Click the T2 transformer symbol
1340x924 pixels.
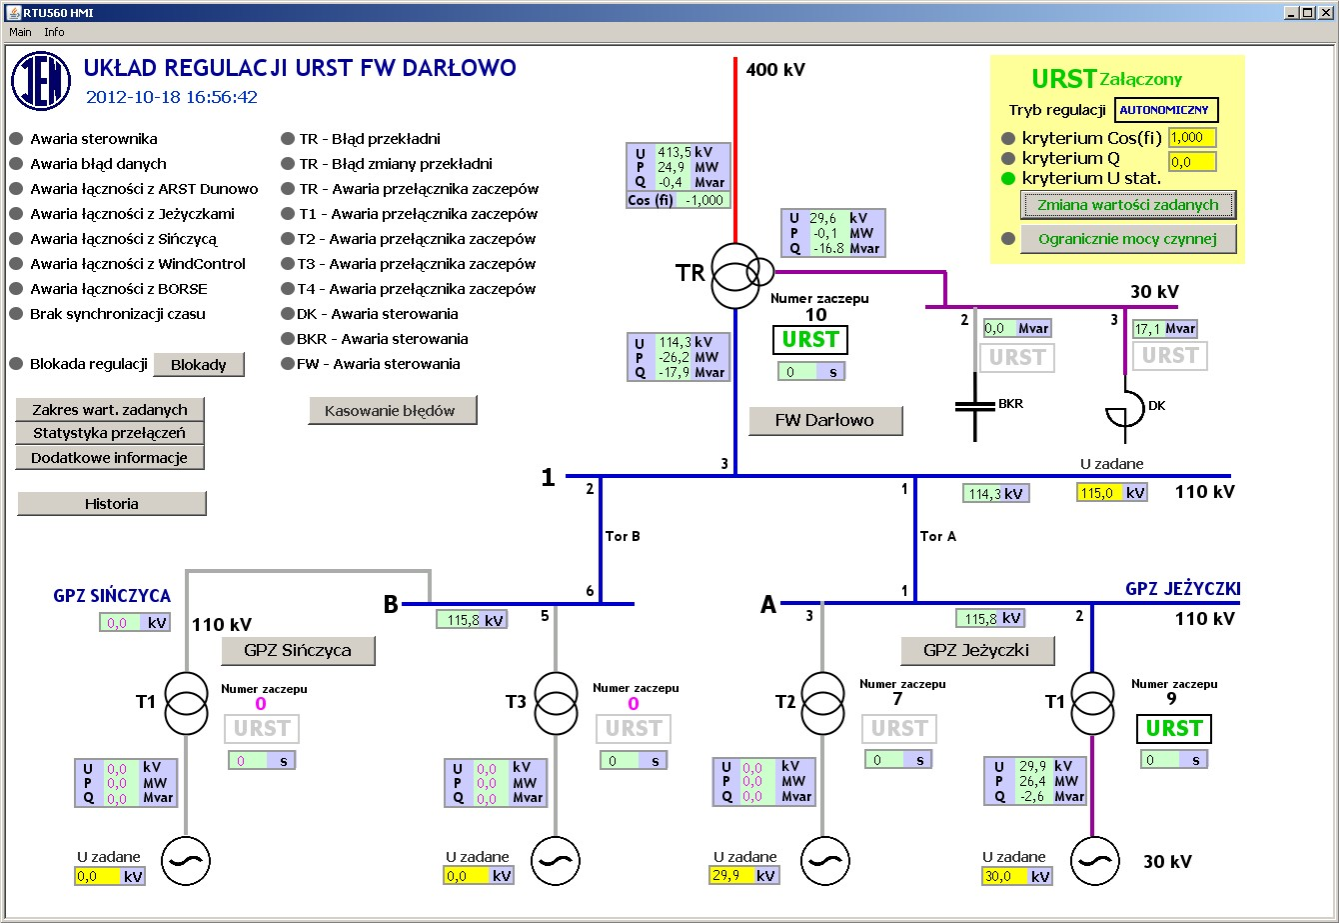[x=822, y=704]
